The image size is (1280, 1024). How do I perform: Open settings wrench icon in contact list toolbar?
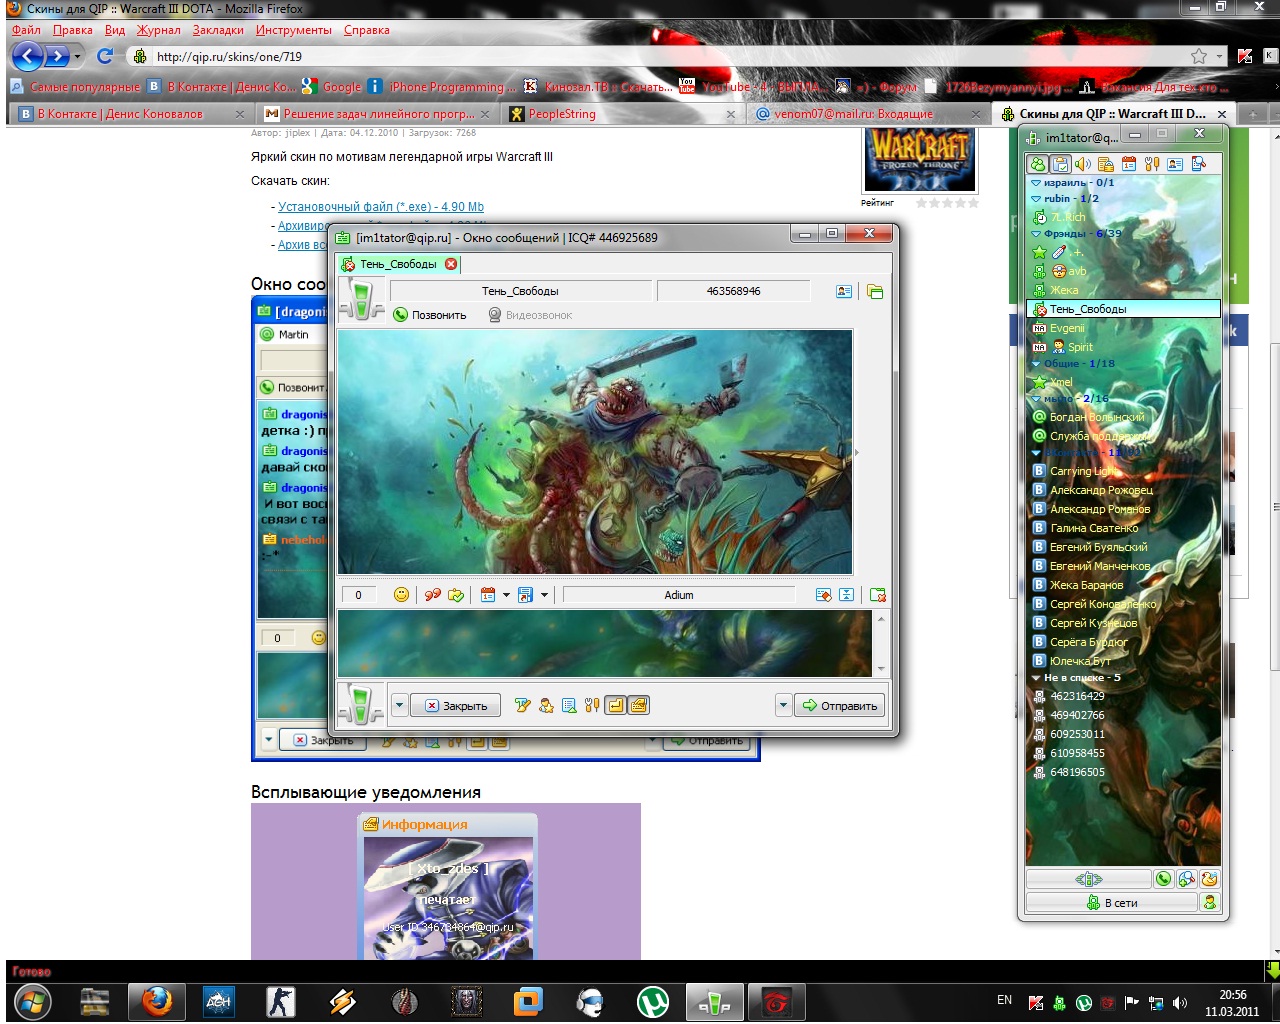point(1152,164)
